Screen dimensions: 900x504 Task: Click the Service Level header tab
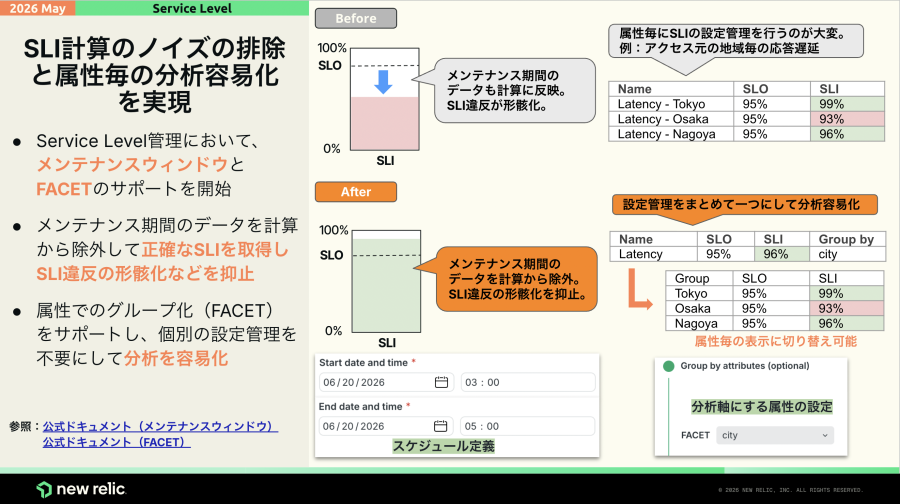point(192,8)
